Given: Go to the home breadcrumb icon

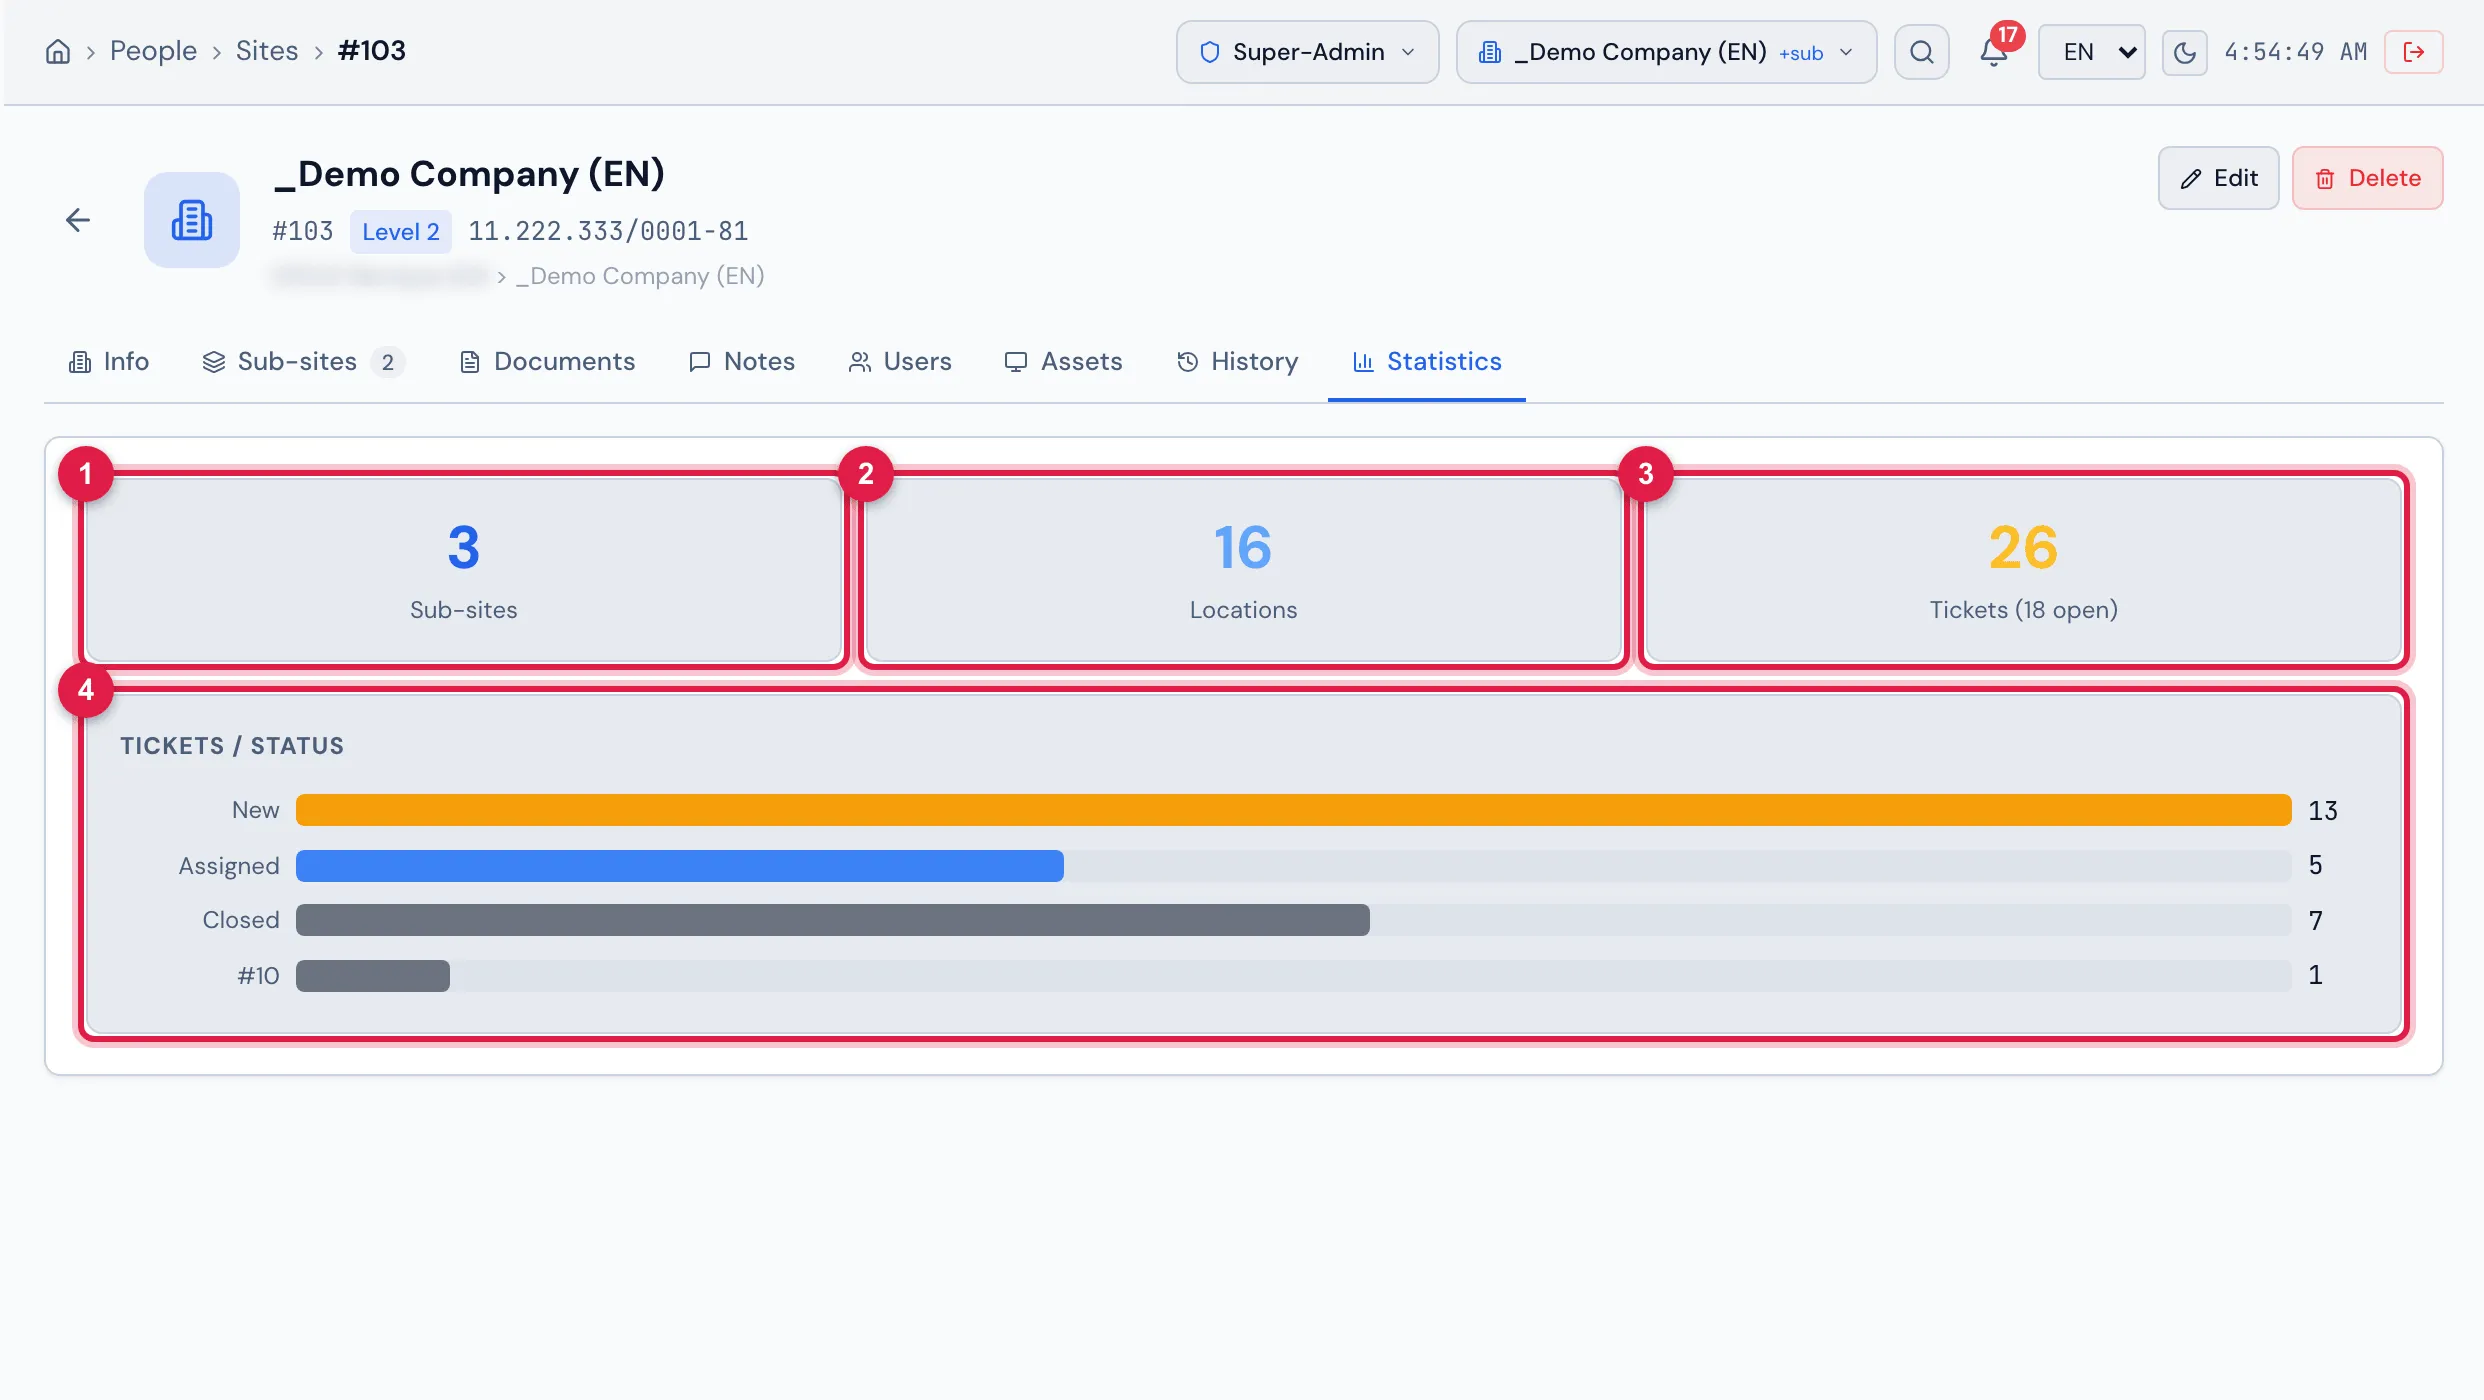Looking at the screenshot, I should coord(58,51).
